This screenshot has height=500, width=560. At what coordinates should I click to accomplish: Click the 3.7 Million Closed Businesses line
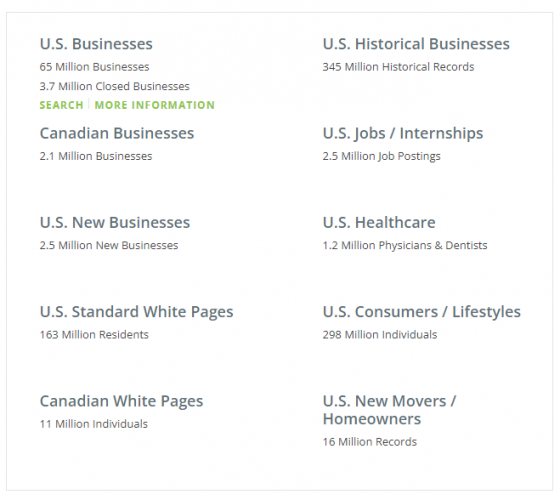[115, 86]
